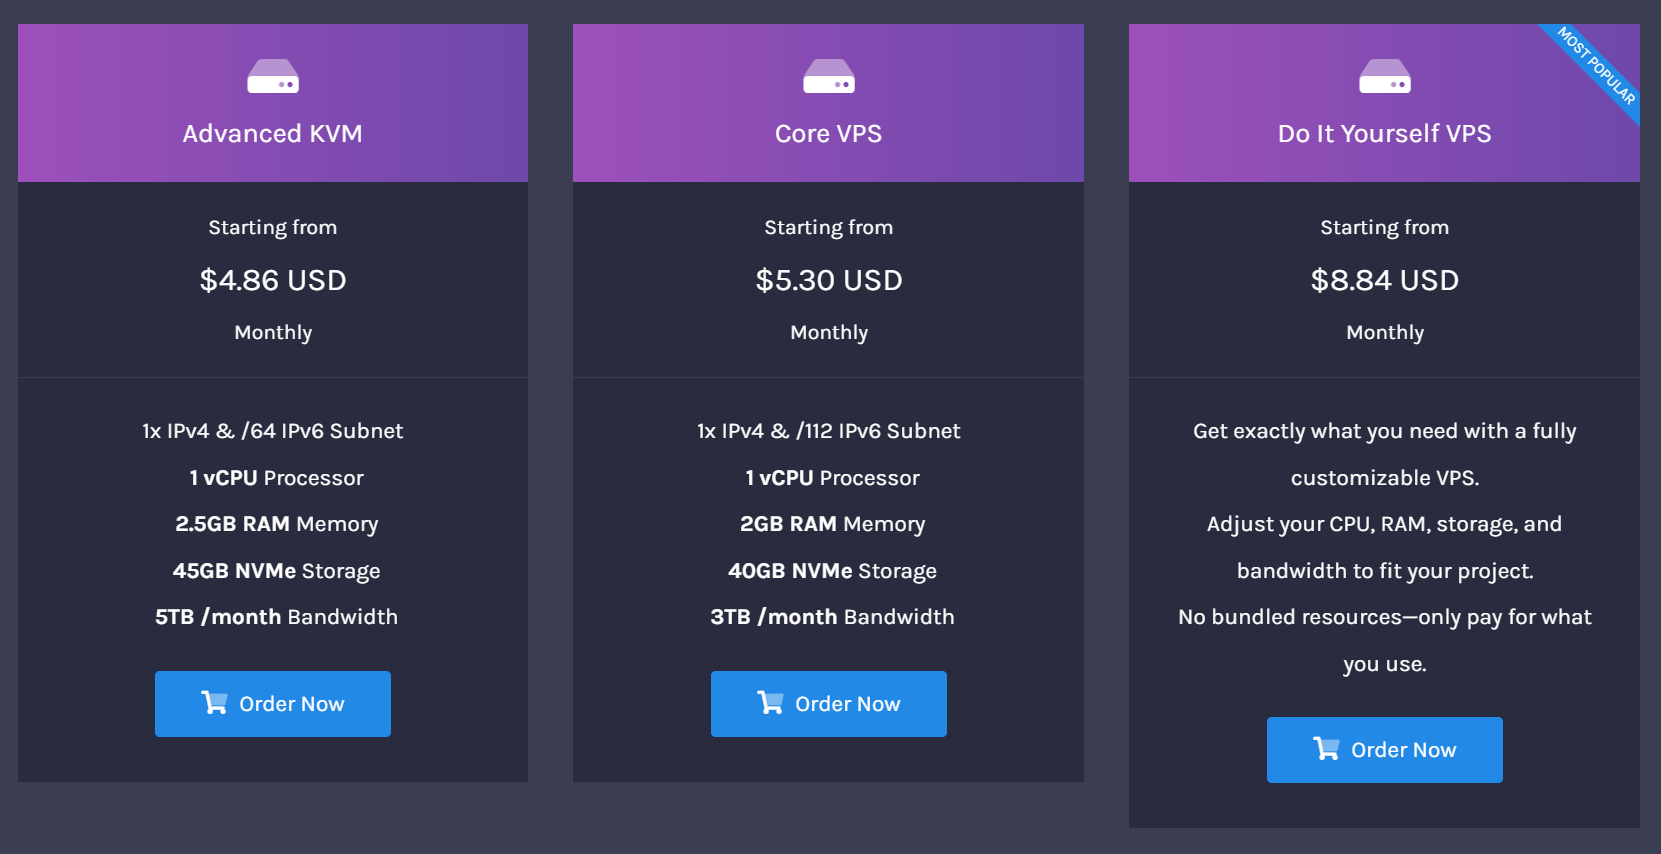Click the Core VPS server icon
Screen dimensions: 1661x854
tap(828, 77)
